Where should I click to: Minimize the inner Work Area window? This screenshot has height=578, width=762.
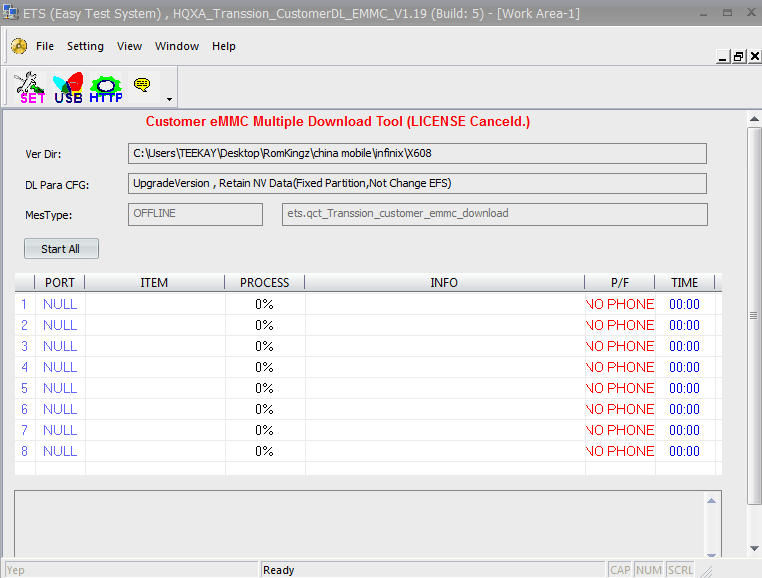pyautogui.click(x=723, y=57)
